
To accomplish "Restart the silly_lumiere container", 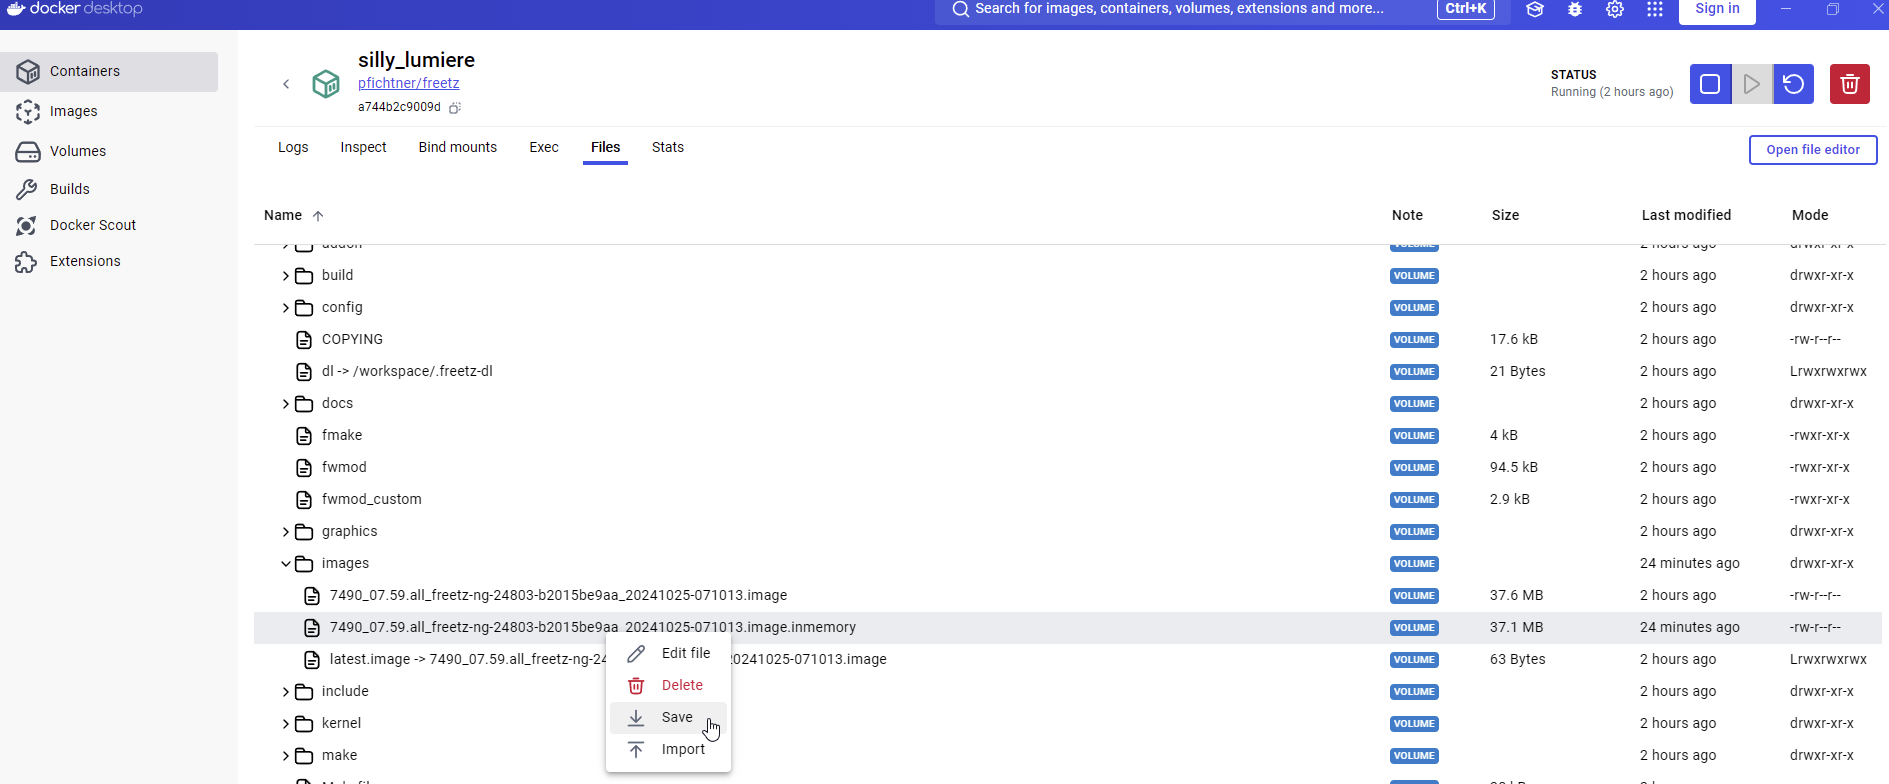I will pos(1793,84).
